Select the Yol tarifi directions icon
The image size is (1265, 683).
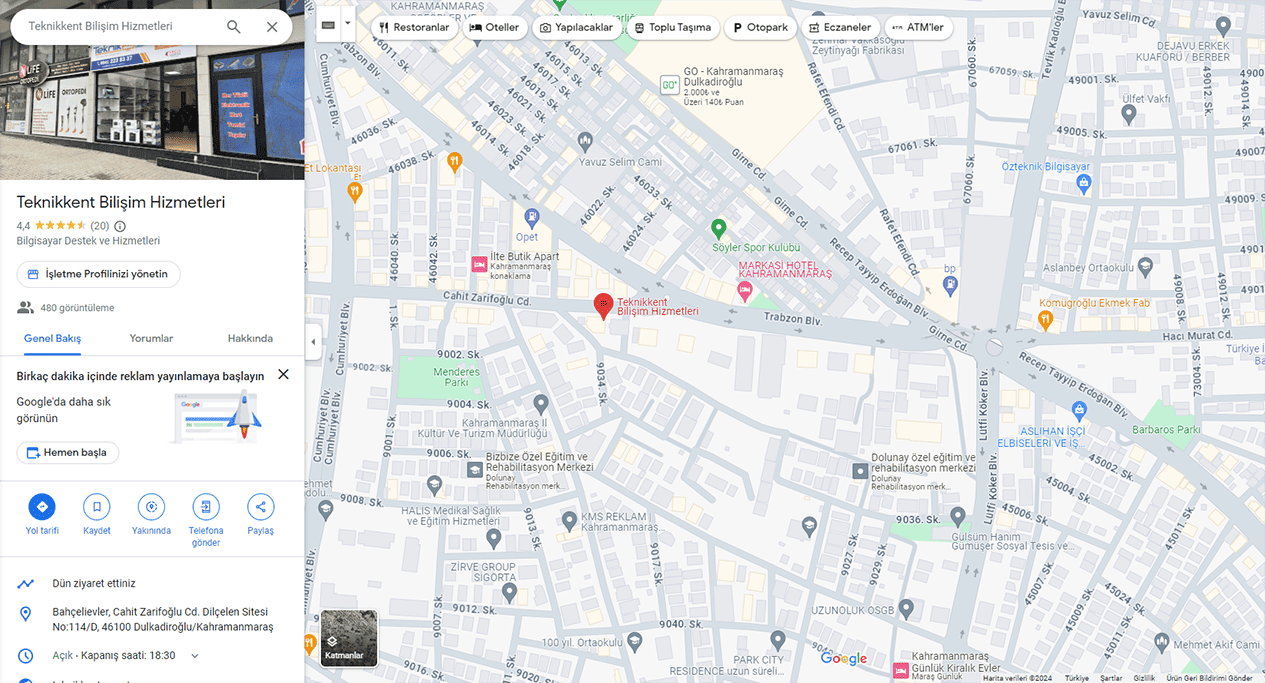click(42, 507)
